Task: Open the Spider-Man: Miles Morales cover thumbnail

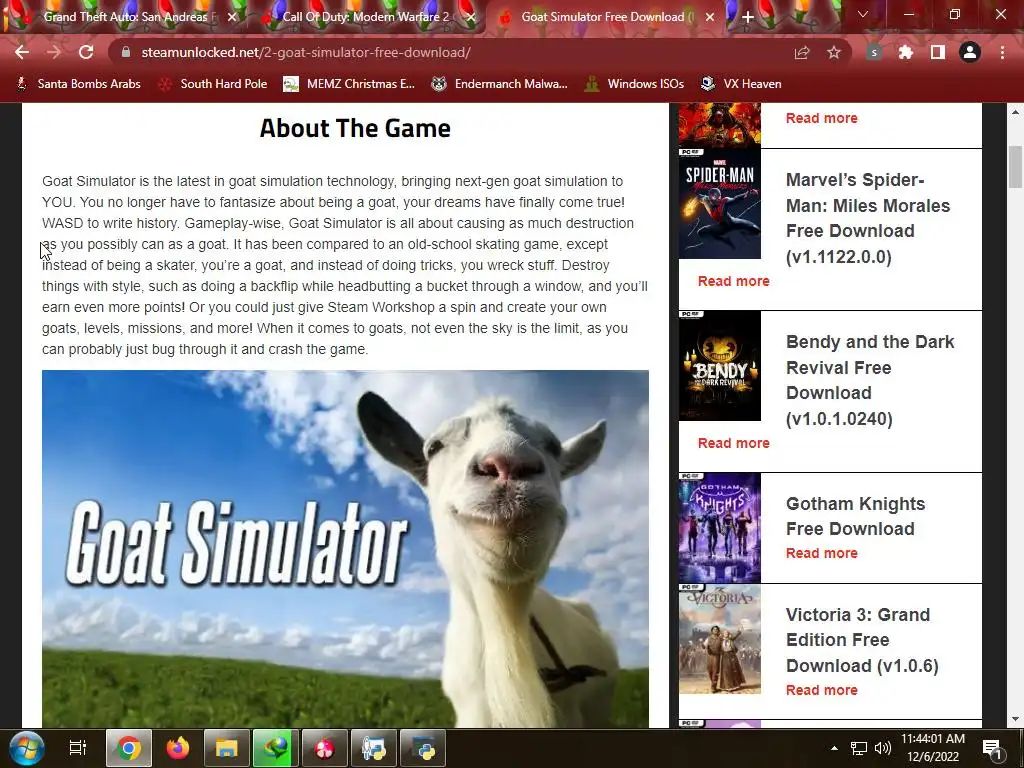Action: tap(720, 204)
